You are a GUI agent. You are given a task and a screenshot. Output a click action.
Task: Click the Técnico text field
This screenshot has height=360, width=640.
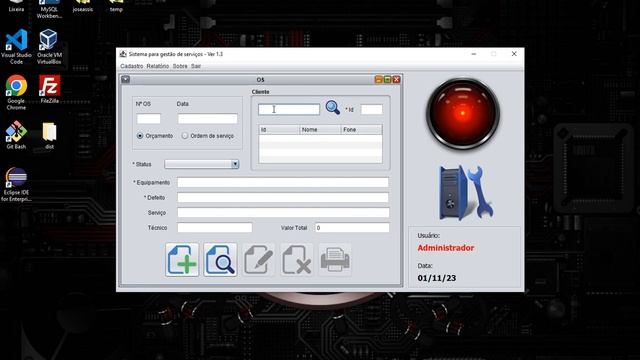point(215,228)
